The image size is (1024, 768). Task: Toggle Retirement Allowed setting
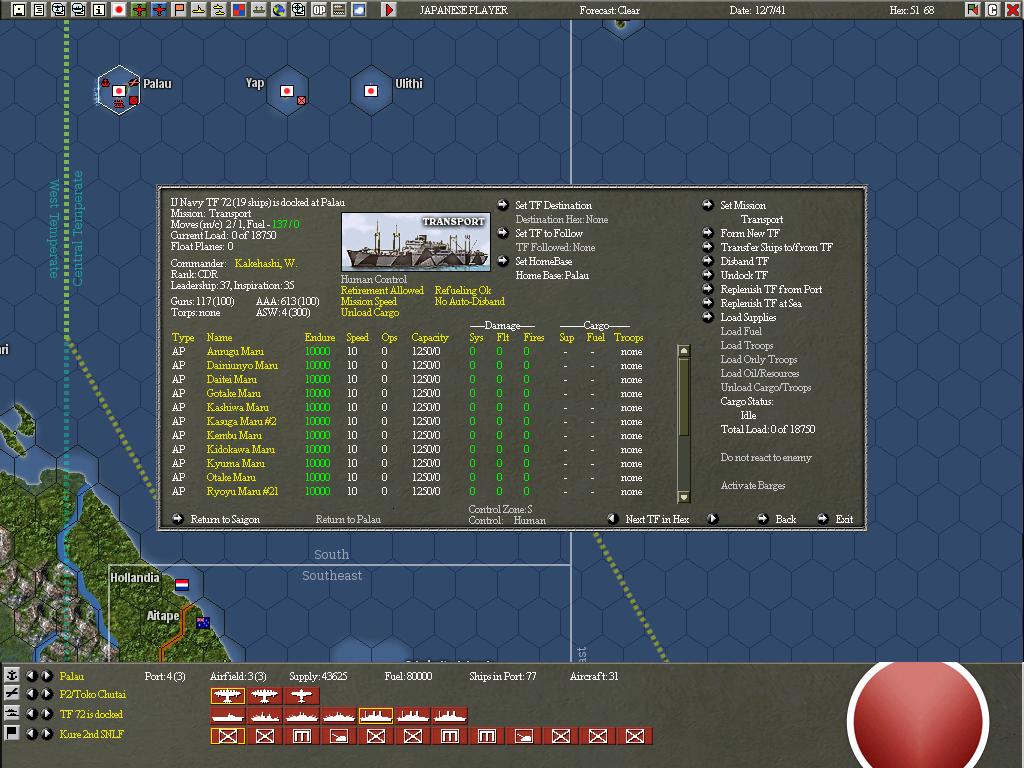pos(382,290)
